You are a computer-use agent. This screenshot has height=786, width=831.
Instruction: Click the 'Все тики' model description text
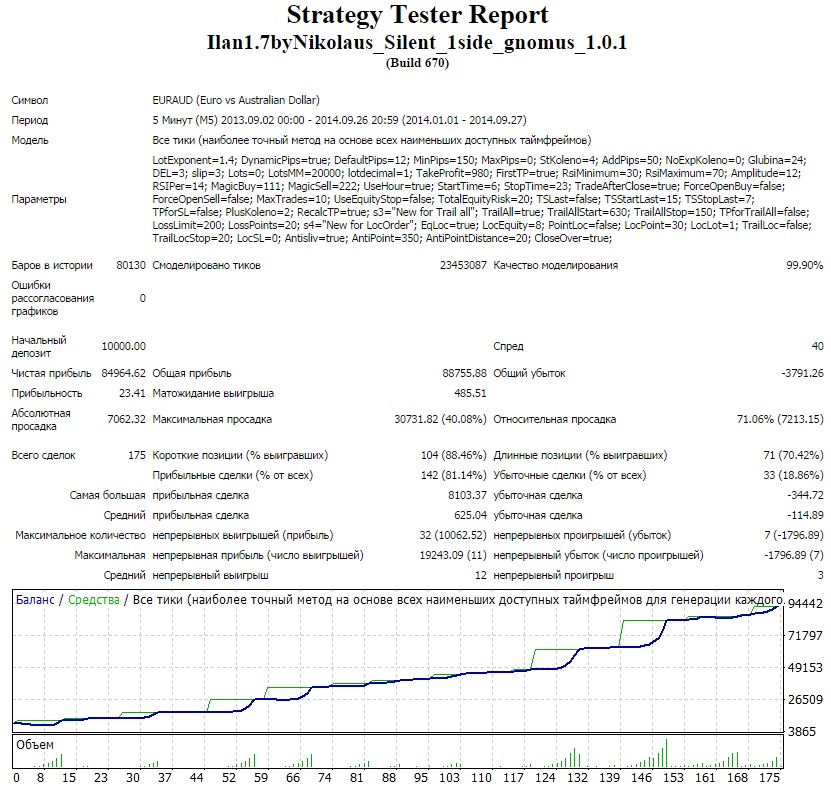point(372,140)
